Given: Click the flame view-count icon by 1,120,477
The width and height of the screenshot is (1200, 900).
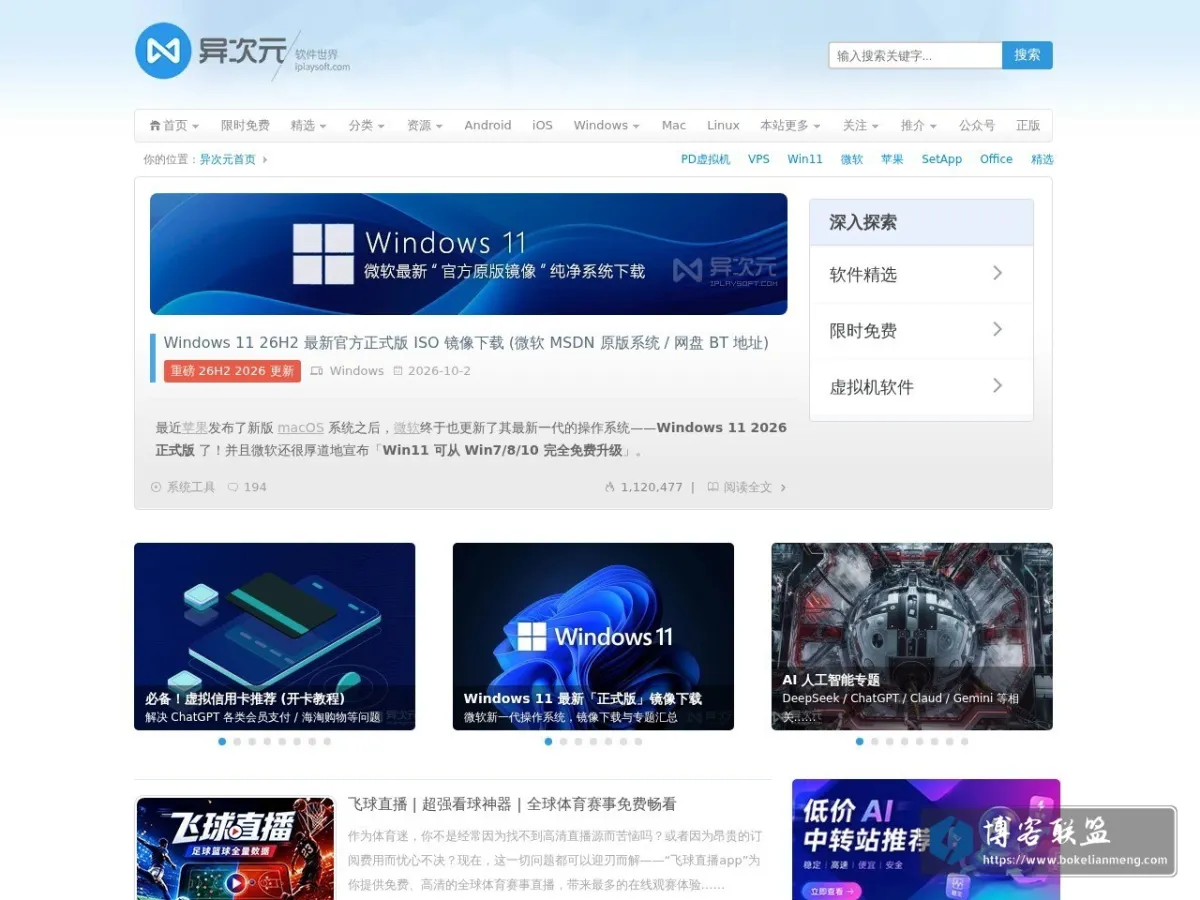Looking at the screenshot, I should pyautogui.click(x=610, y=487).
